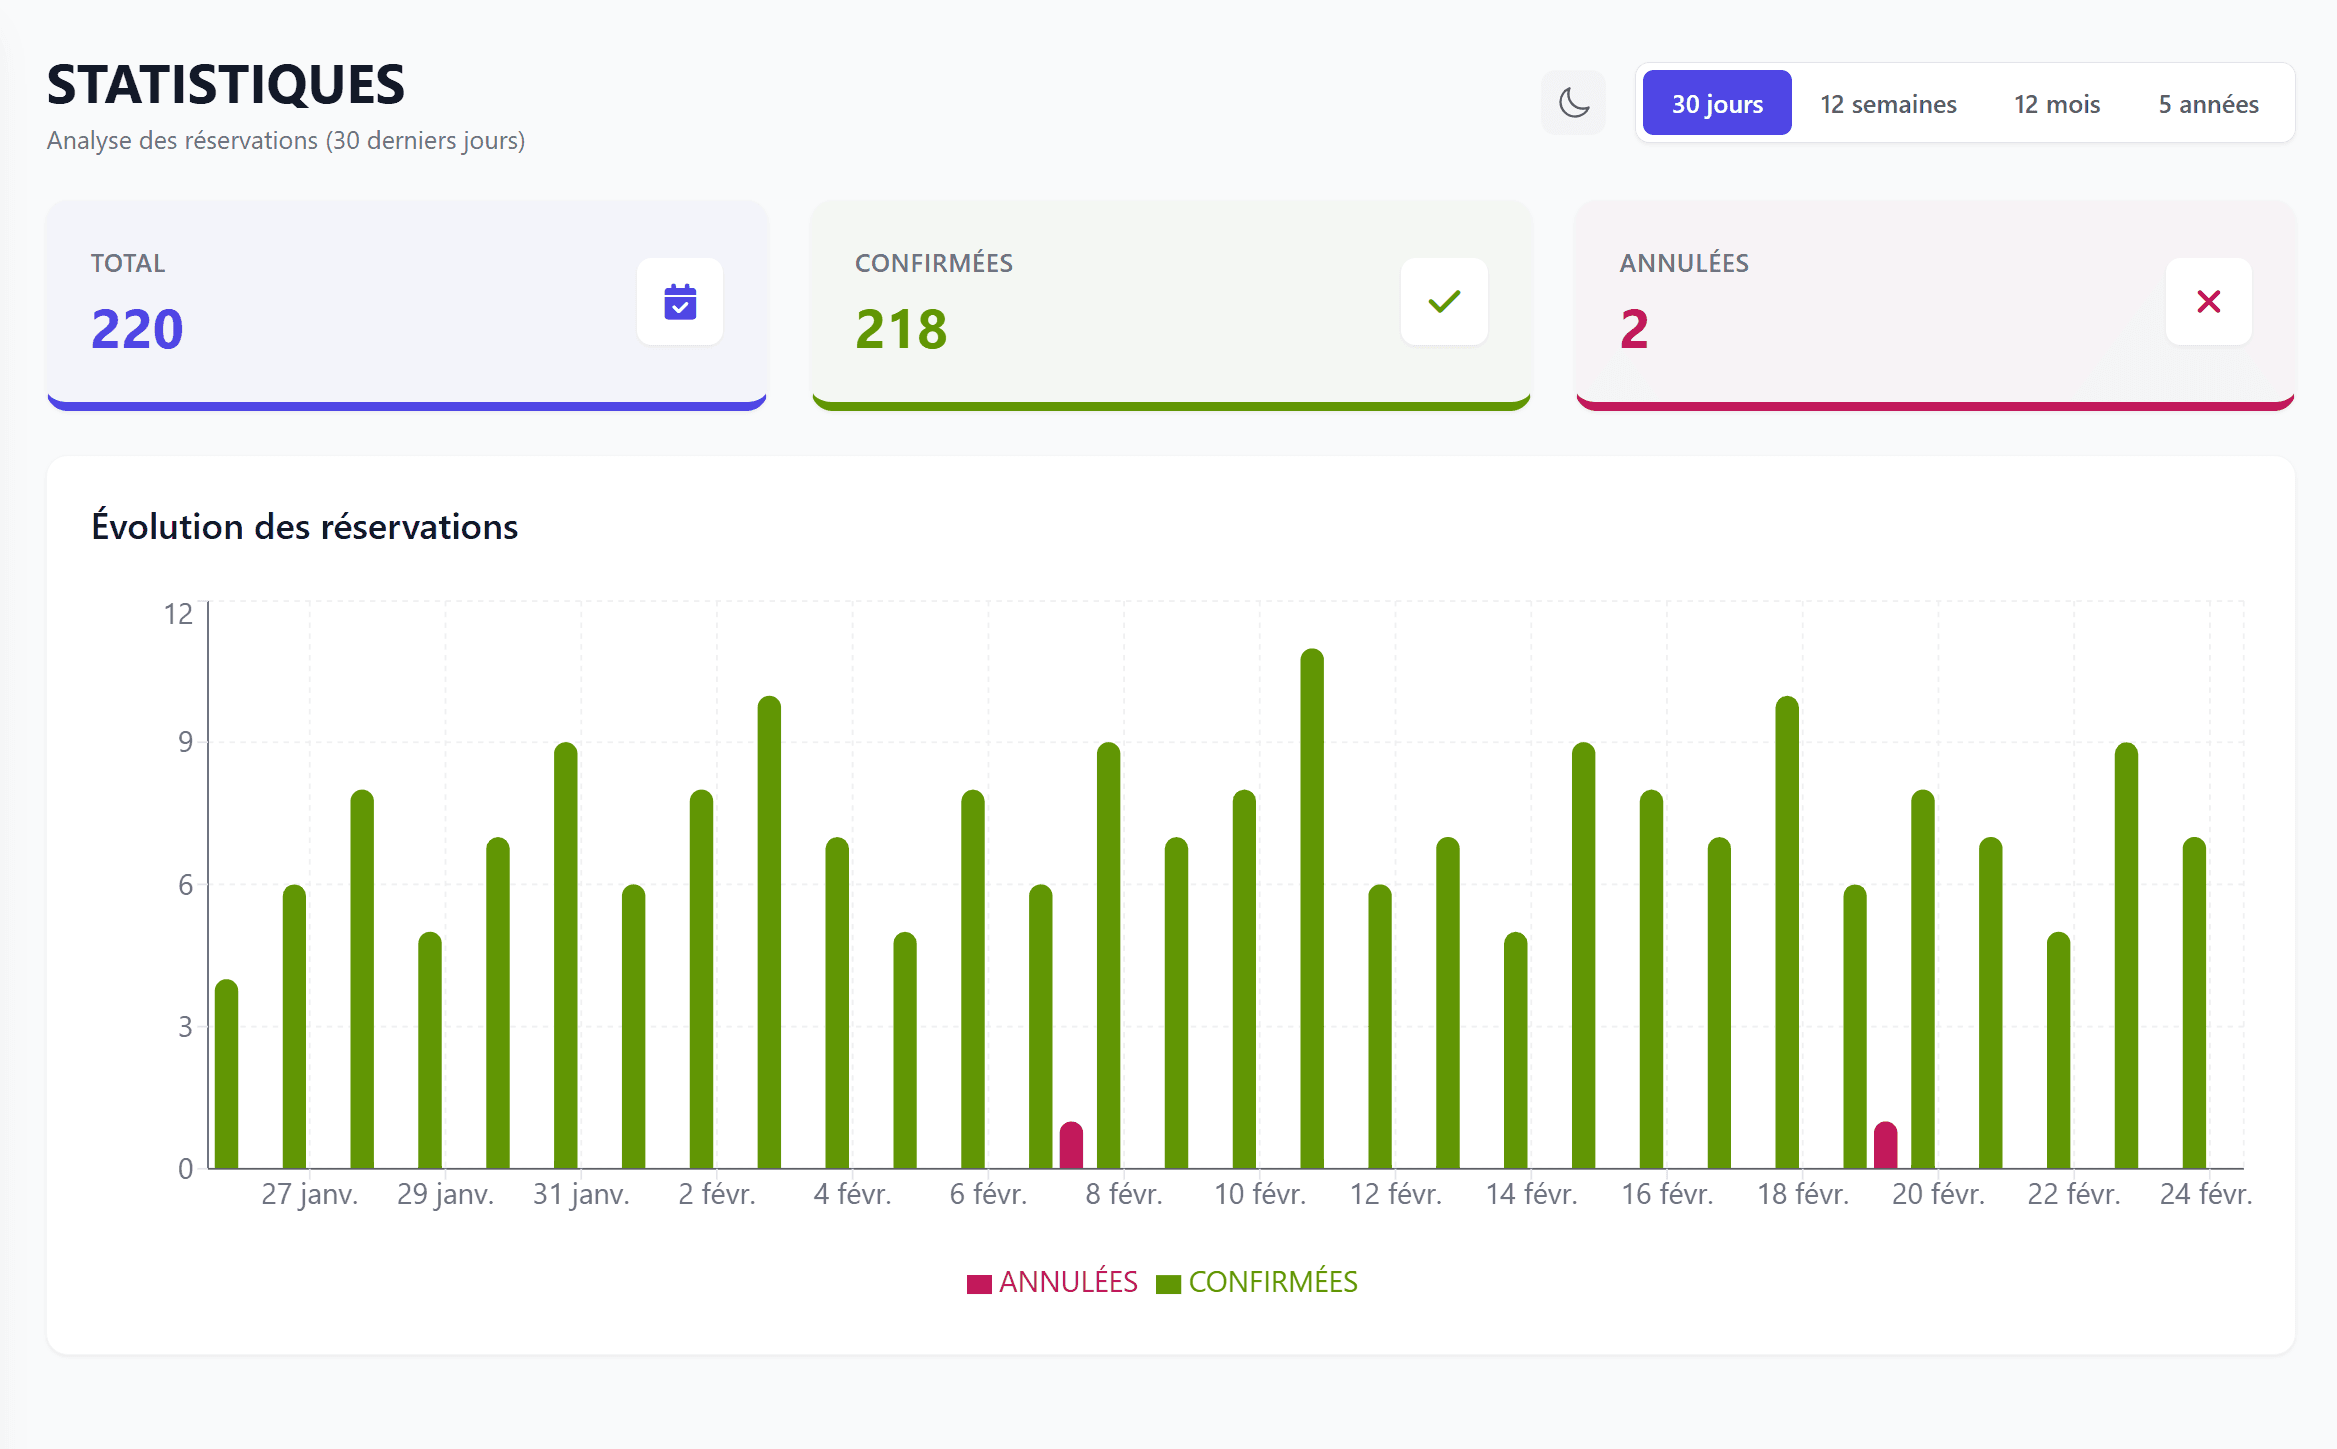Click the green checkmark icon in Confirmées card

click(1443, 301)
